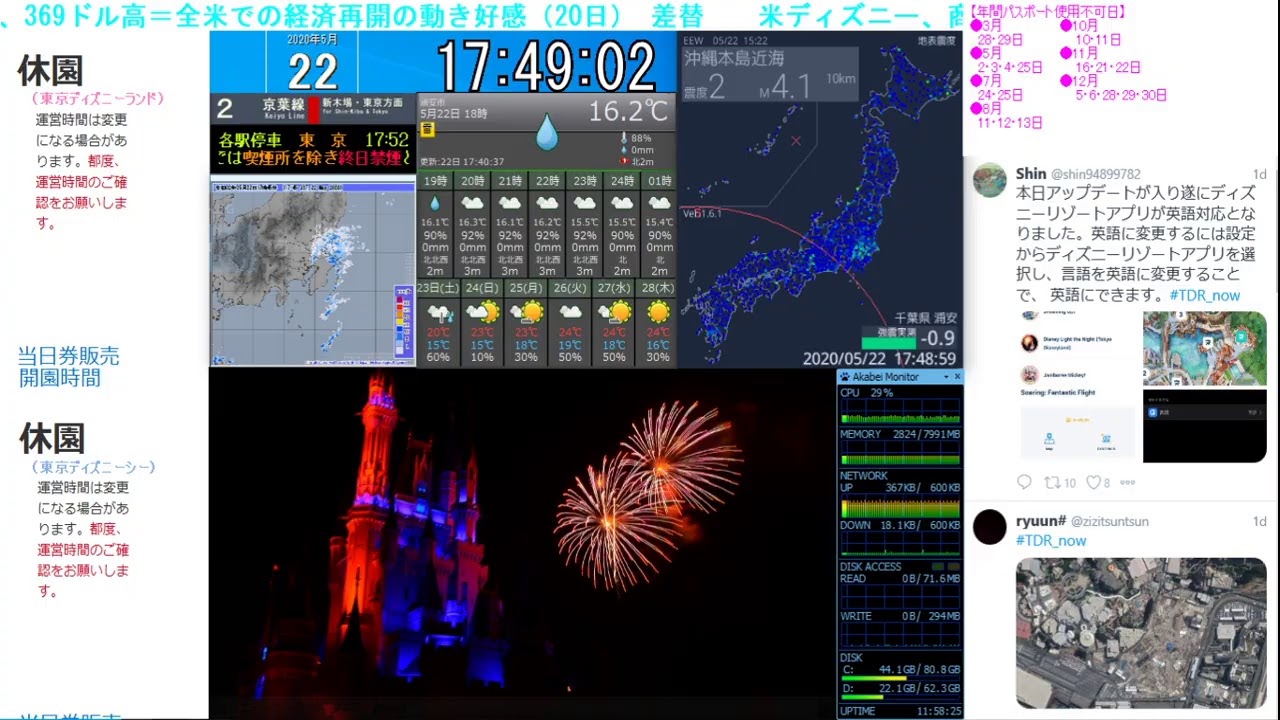1280x720 pixels.
Task: Close the Akabei Monitor window
Action: 957,377
